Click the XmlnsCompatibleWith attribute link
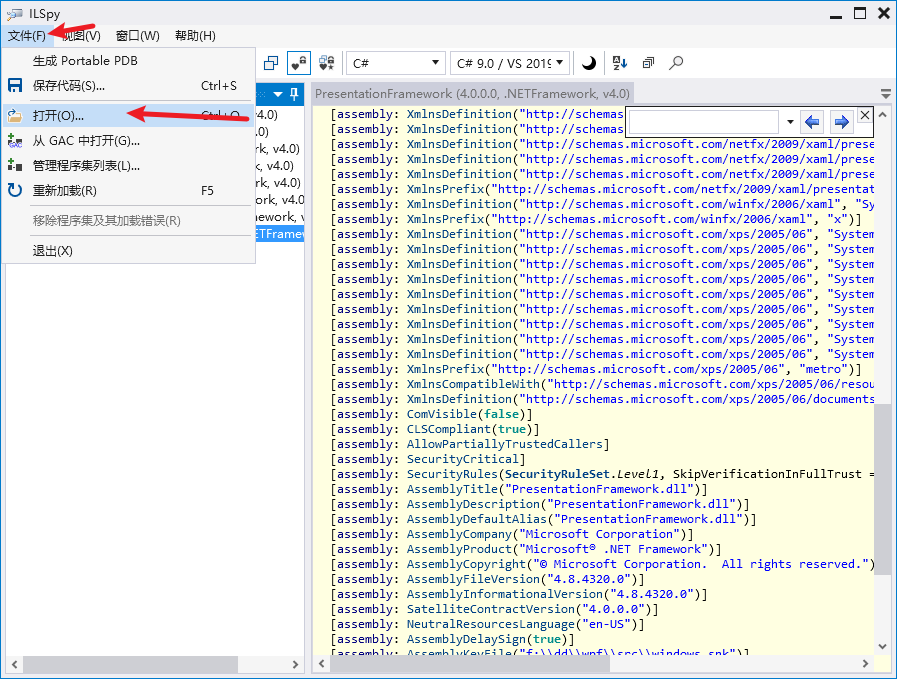This screenshot has height=679, width=897. click(473, 384)
